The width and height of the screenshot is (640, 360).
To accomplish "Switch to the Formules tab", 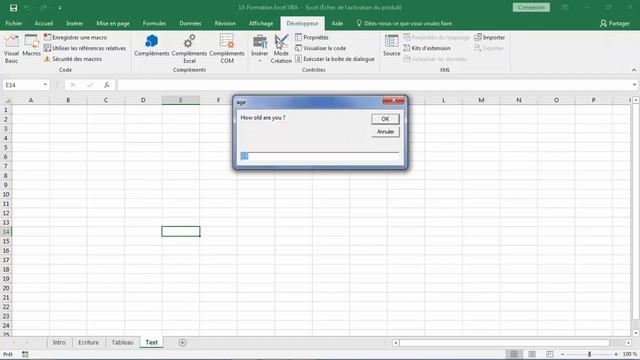I will pos(154,24).
